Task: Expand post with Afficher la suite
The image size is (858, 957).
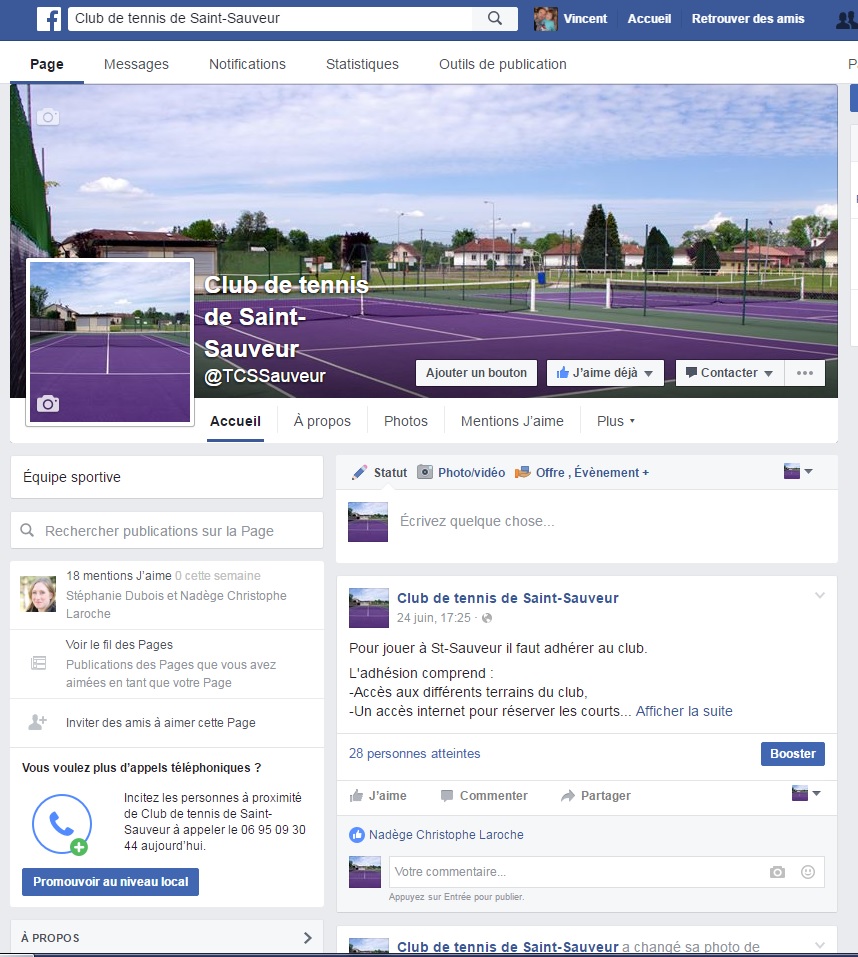Action: coord(684,711)
